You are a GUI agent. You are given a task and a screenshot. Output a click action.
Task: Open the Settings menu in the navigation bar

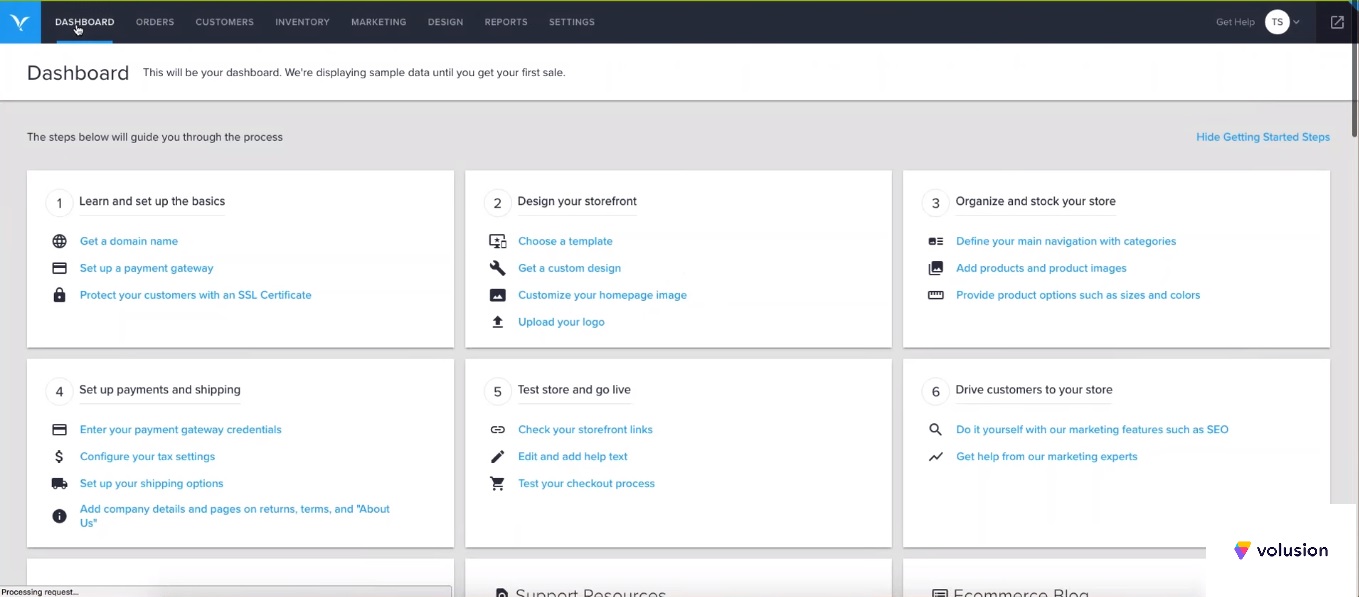click(571, 22)
